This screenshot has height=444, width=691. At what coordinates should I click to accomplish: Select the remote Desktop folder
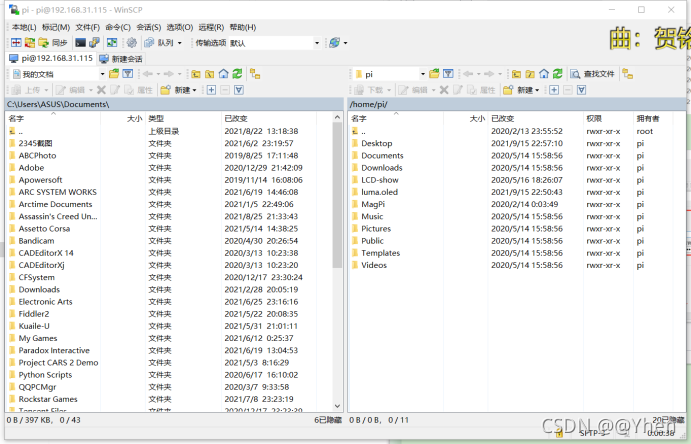(376, 143)
